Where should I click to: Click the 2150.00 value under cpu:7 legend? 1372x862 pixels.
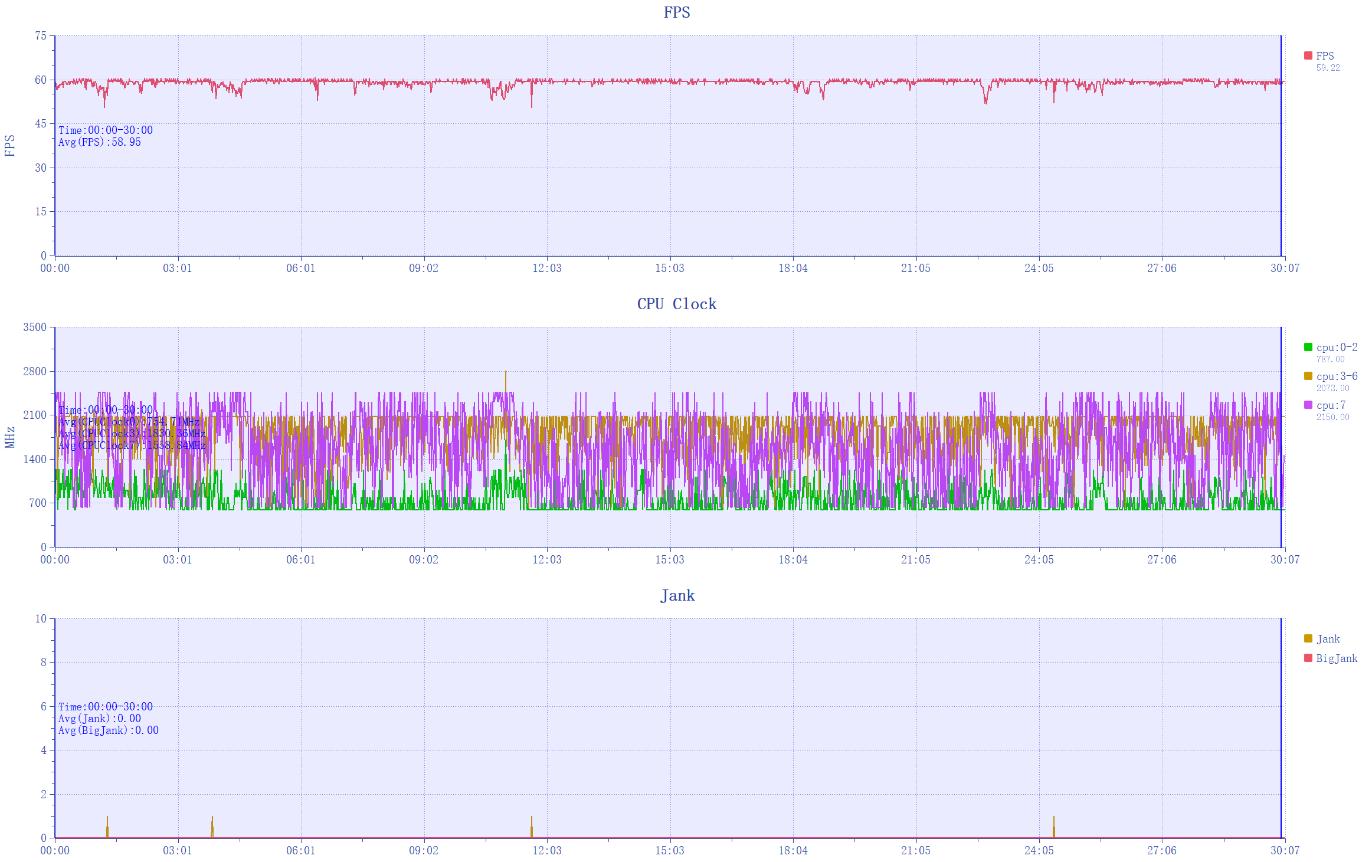[1333, 416]
